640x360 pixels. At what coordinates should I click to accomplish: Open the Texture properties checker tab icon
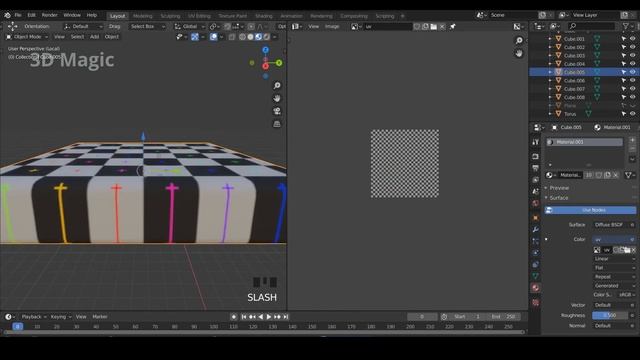tap(536, 302)
